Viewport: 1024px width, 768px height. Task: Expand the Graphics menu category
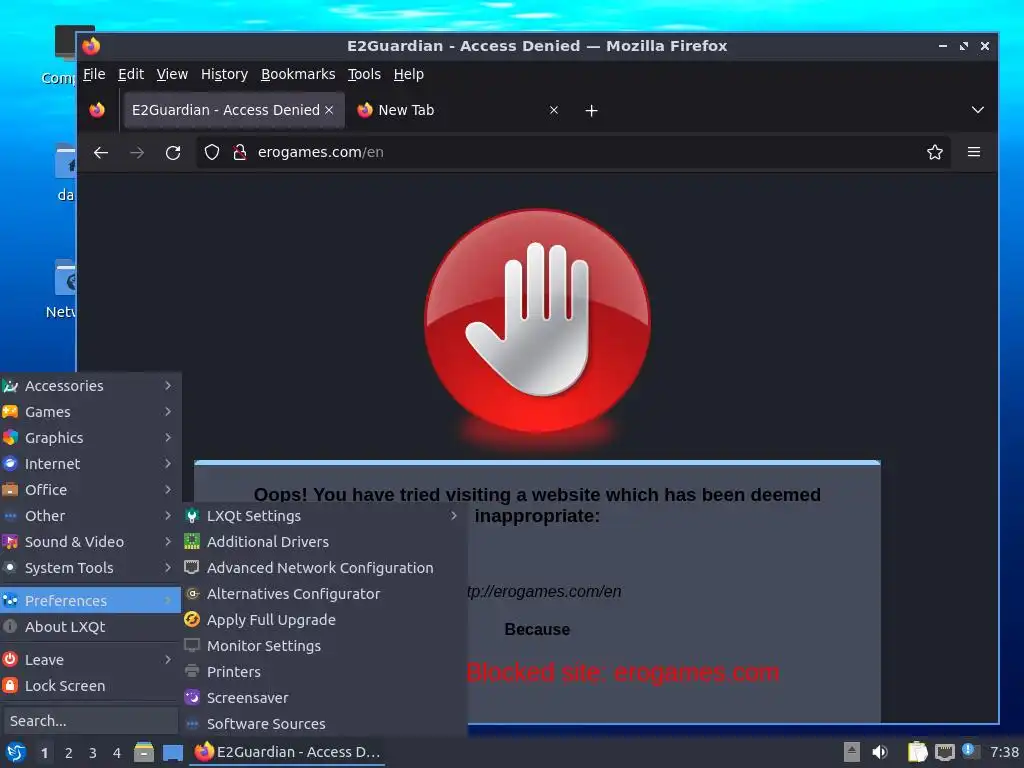pyautogui.click(x=90, y=438)
